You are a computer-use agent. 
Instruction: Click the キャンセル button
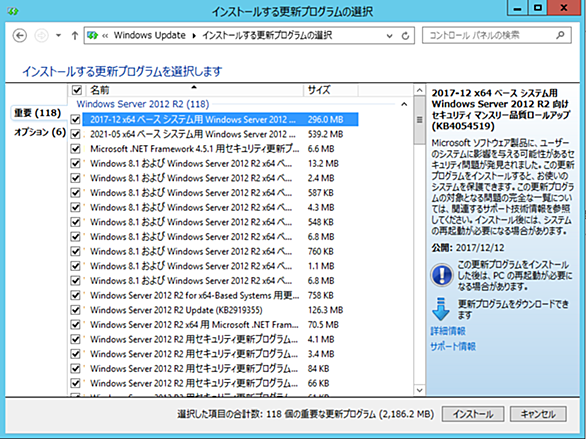(x=538, y=414)
